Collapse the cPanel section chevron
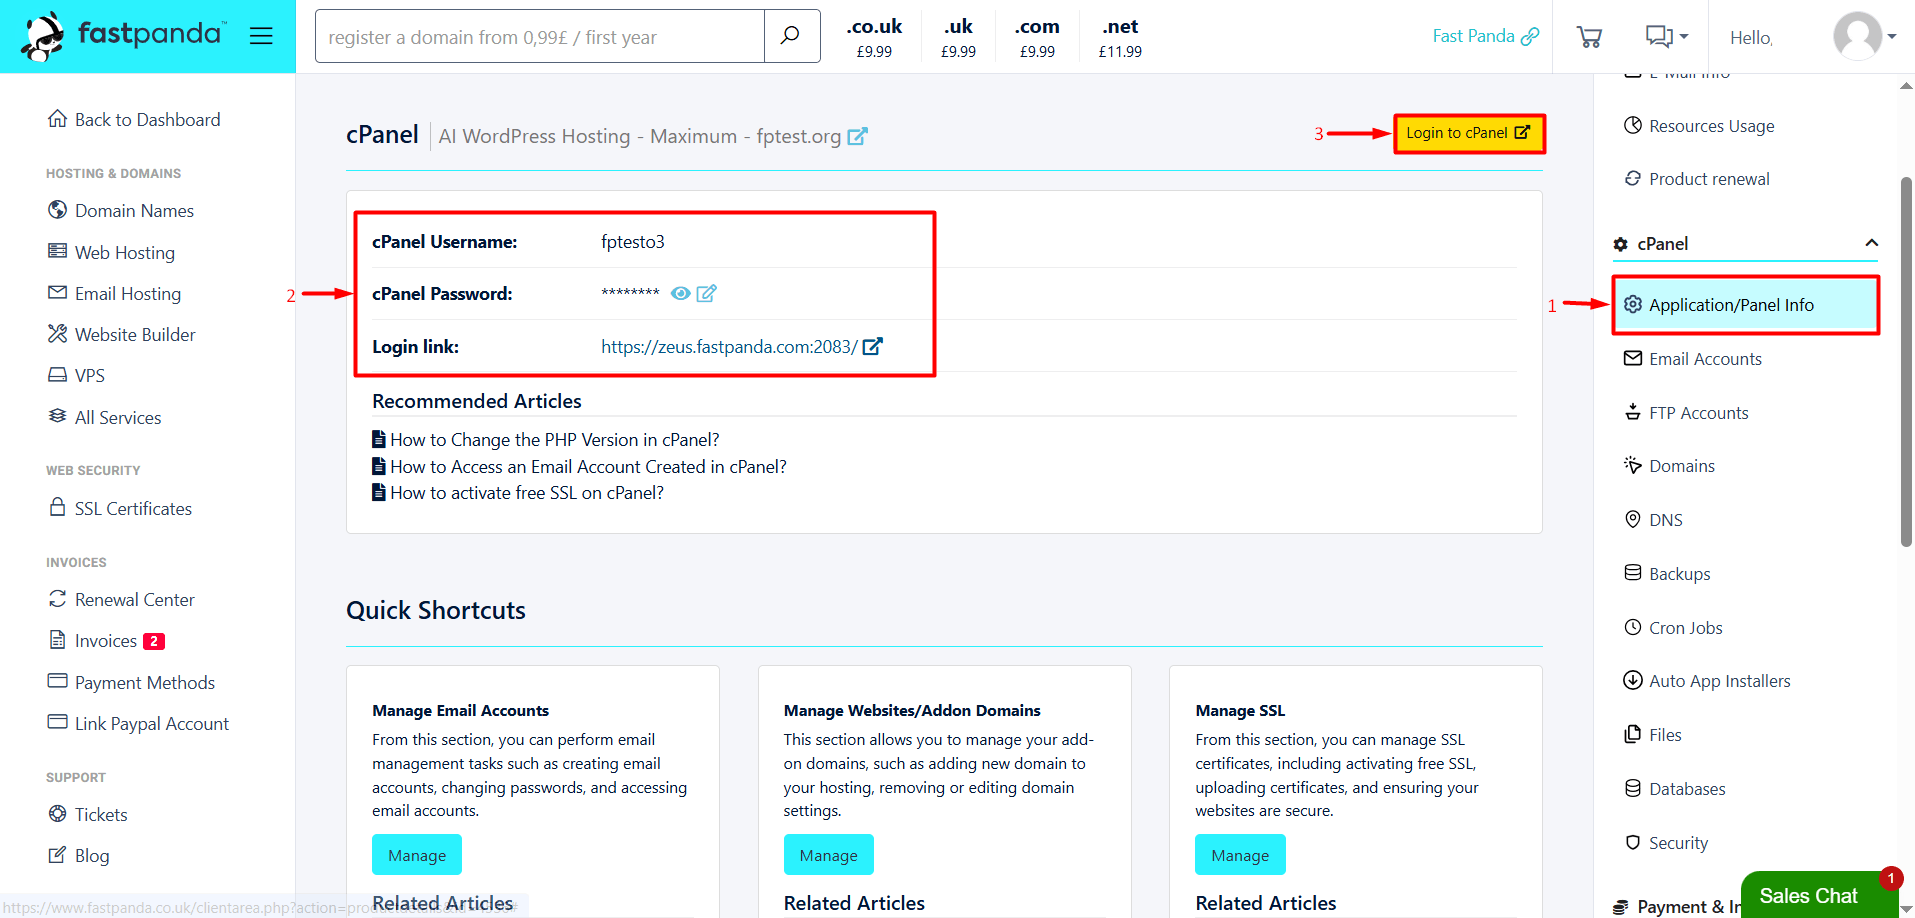 coord(1871,243)
